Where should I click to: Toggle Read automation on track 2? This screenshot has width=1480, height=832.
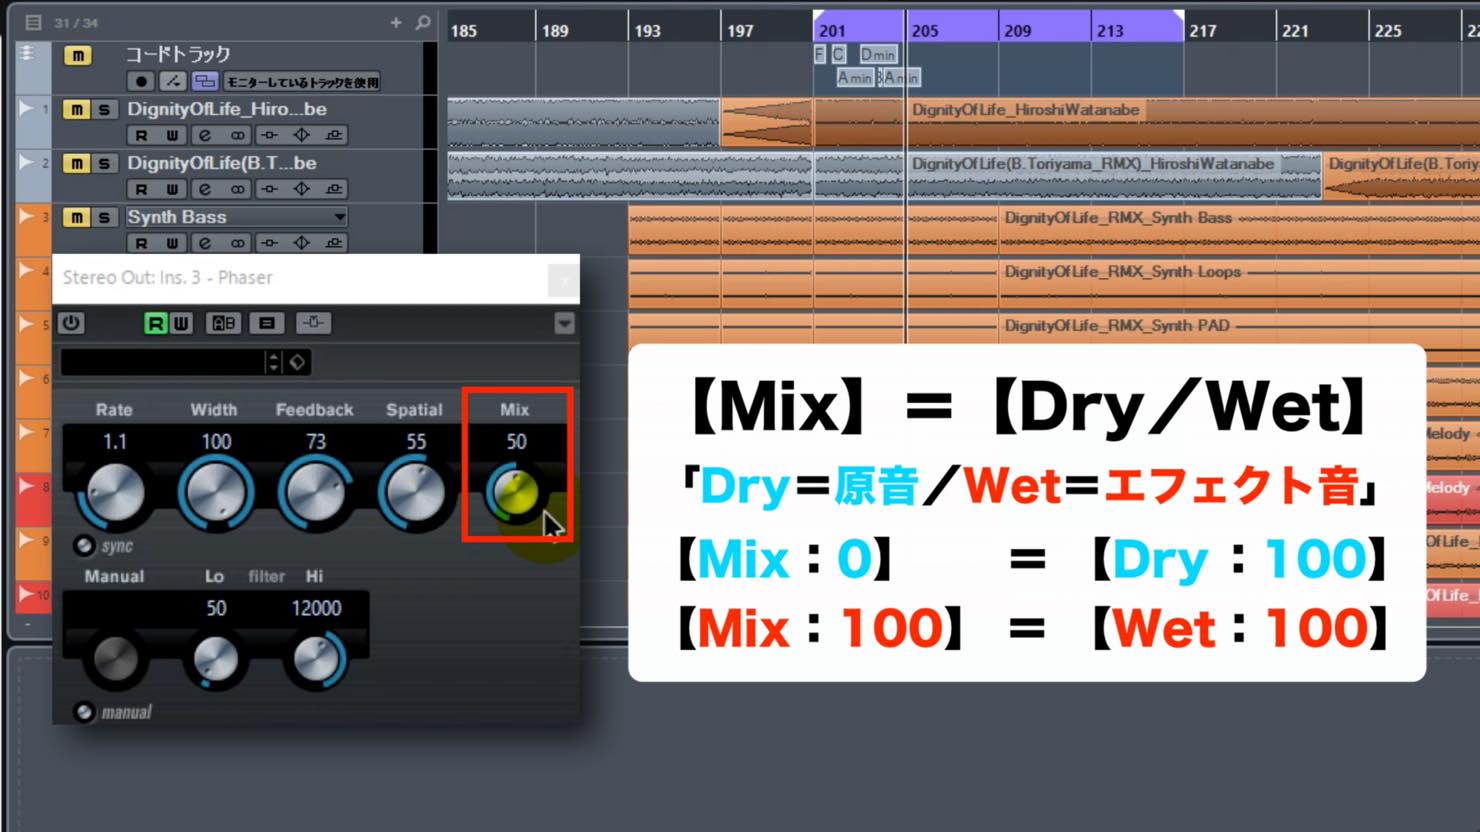(x=141, y=189)
